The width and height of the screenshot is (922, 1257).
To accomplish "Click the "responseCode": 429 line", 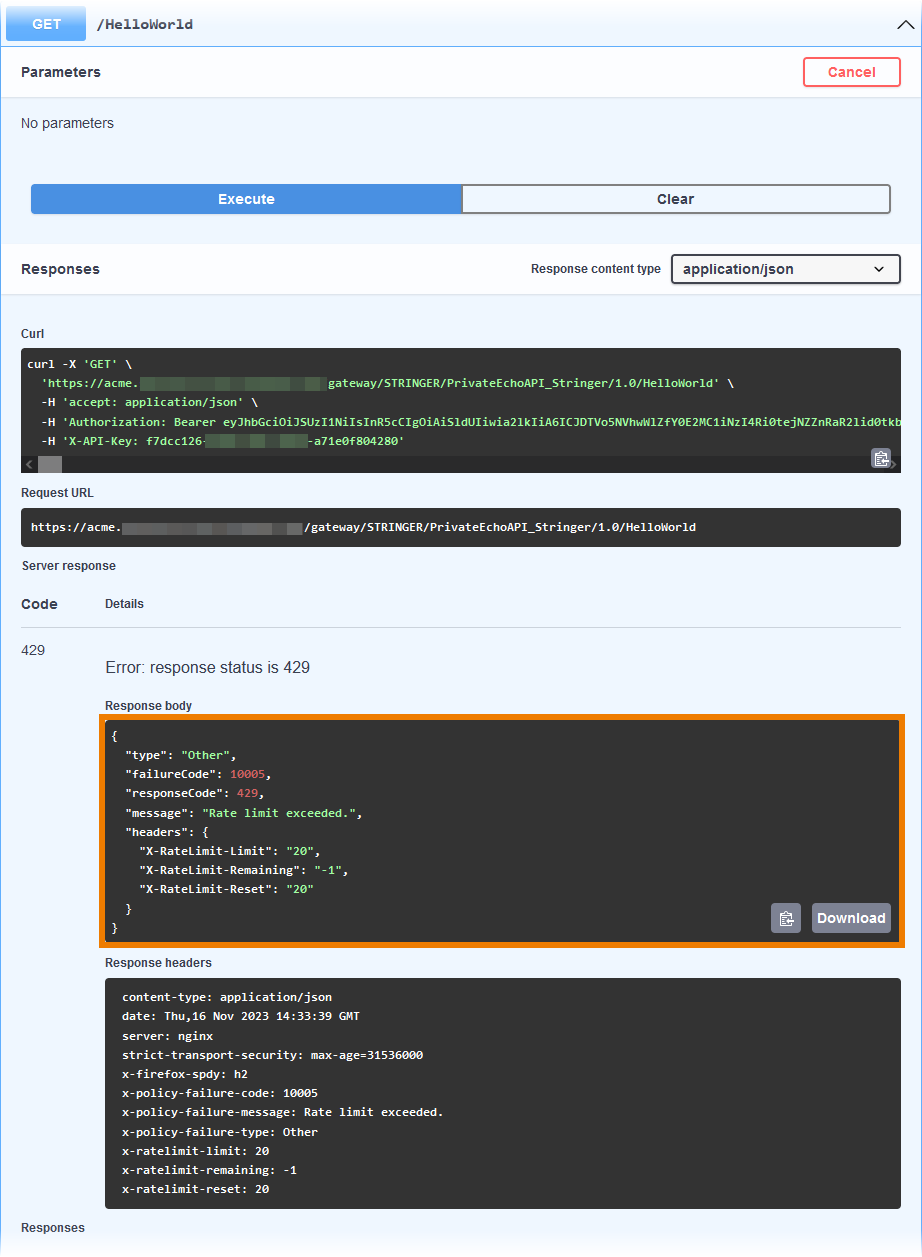I will pyautogui.click(x=194, y=793).
